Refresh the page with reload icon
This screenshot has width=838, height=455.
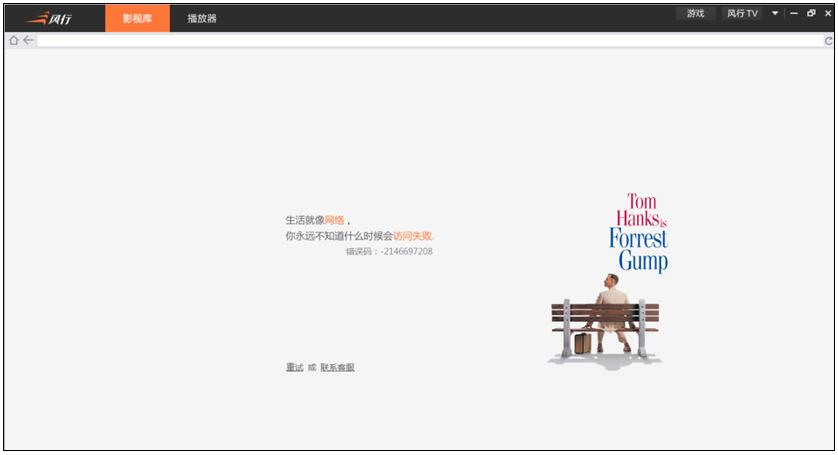tap(828, 41)
